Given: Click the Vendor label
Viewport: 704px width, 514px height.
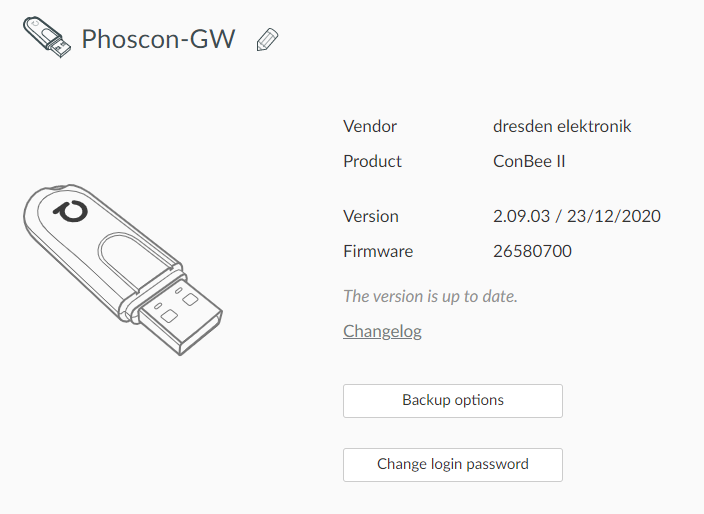Looking at the screenshot, I should pos(370,126).
